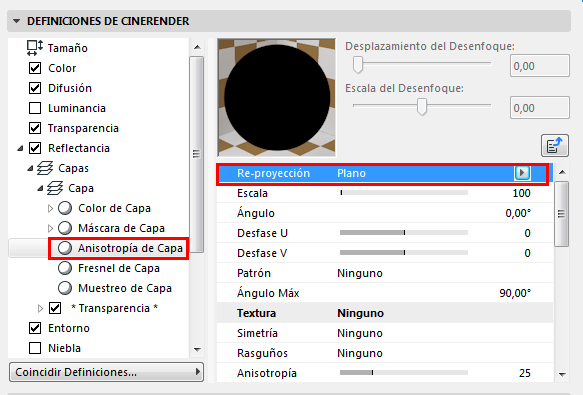Image resolution: width=583 pixels, height=395 pixels.
Task: Click the export settings icon button
Action: pyautogui.click(x=555, y=145)
